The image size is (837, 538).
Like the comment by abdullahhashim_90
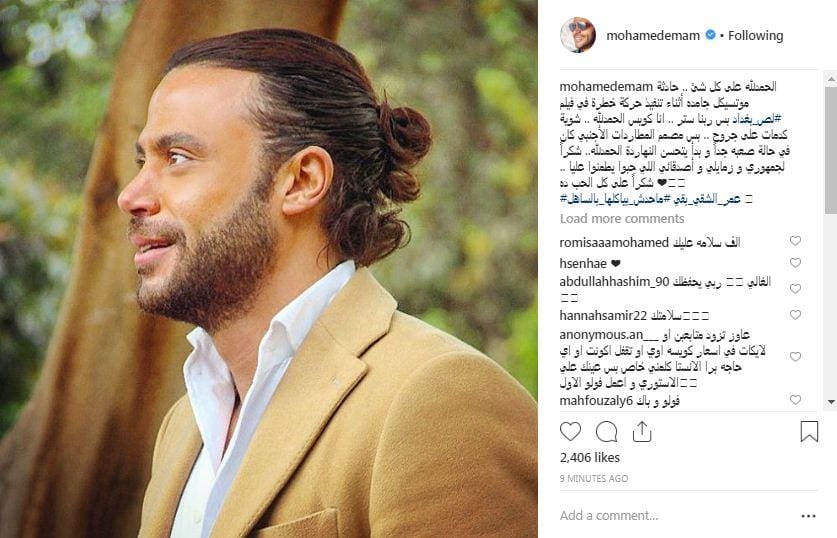click(795, 288)
